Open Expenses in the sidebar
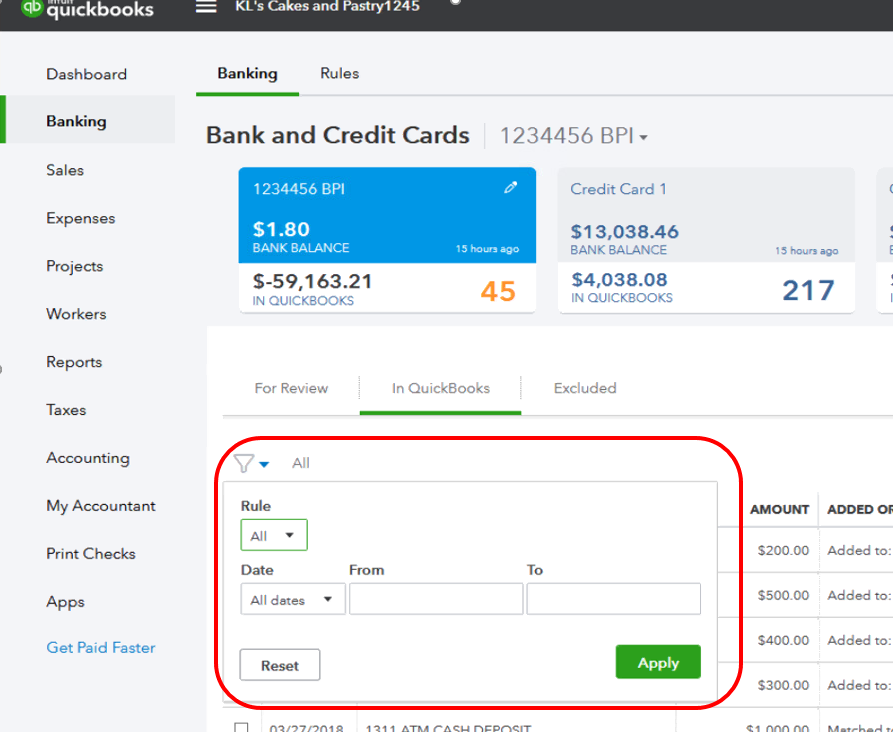The image size is (893, 732). [x=80, y=218]
